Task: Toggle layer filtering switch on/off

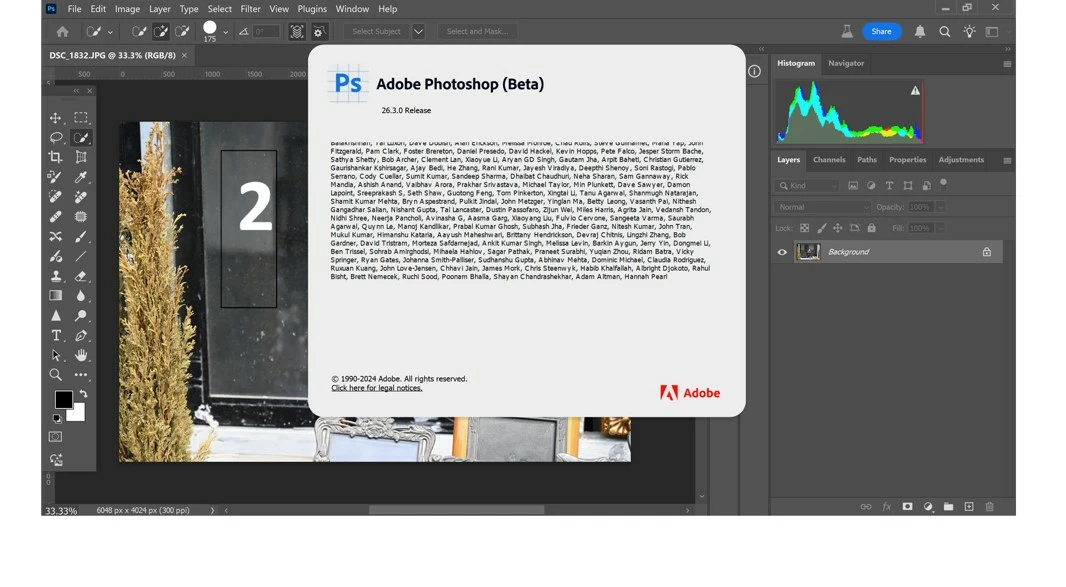Action: [x=944, y=184]
